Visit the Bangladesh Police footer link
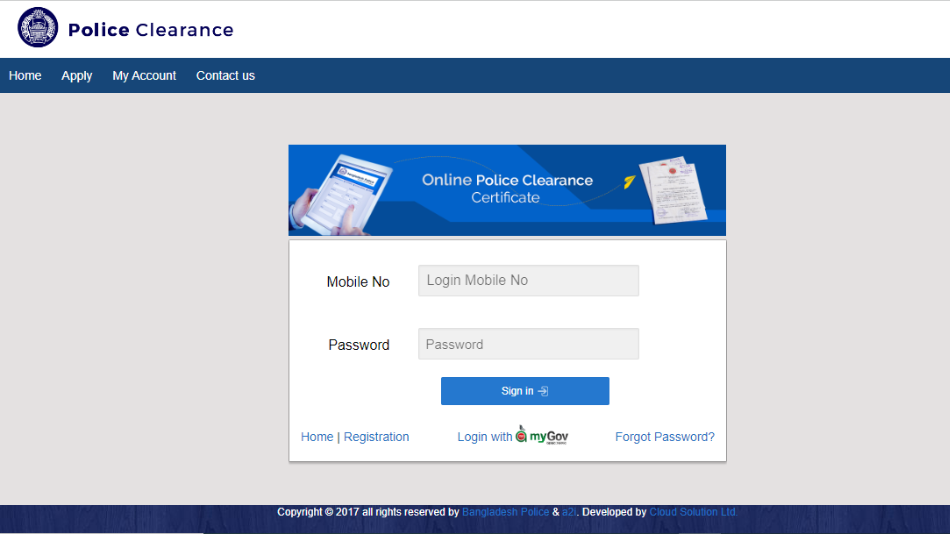 (x=505, y=512)
